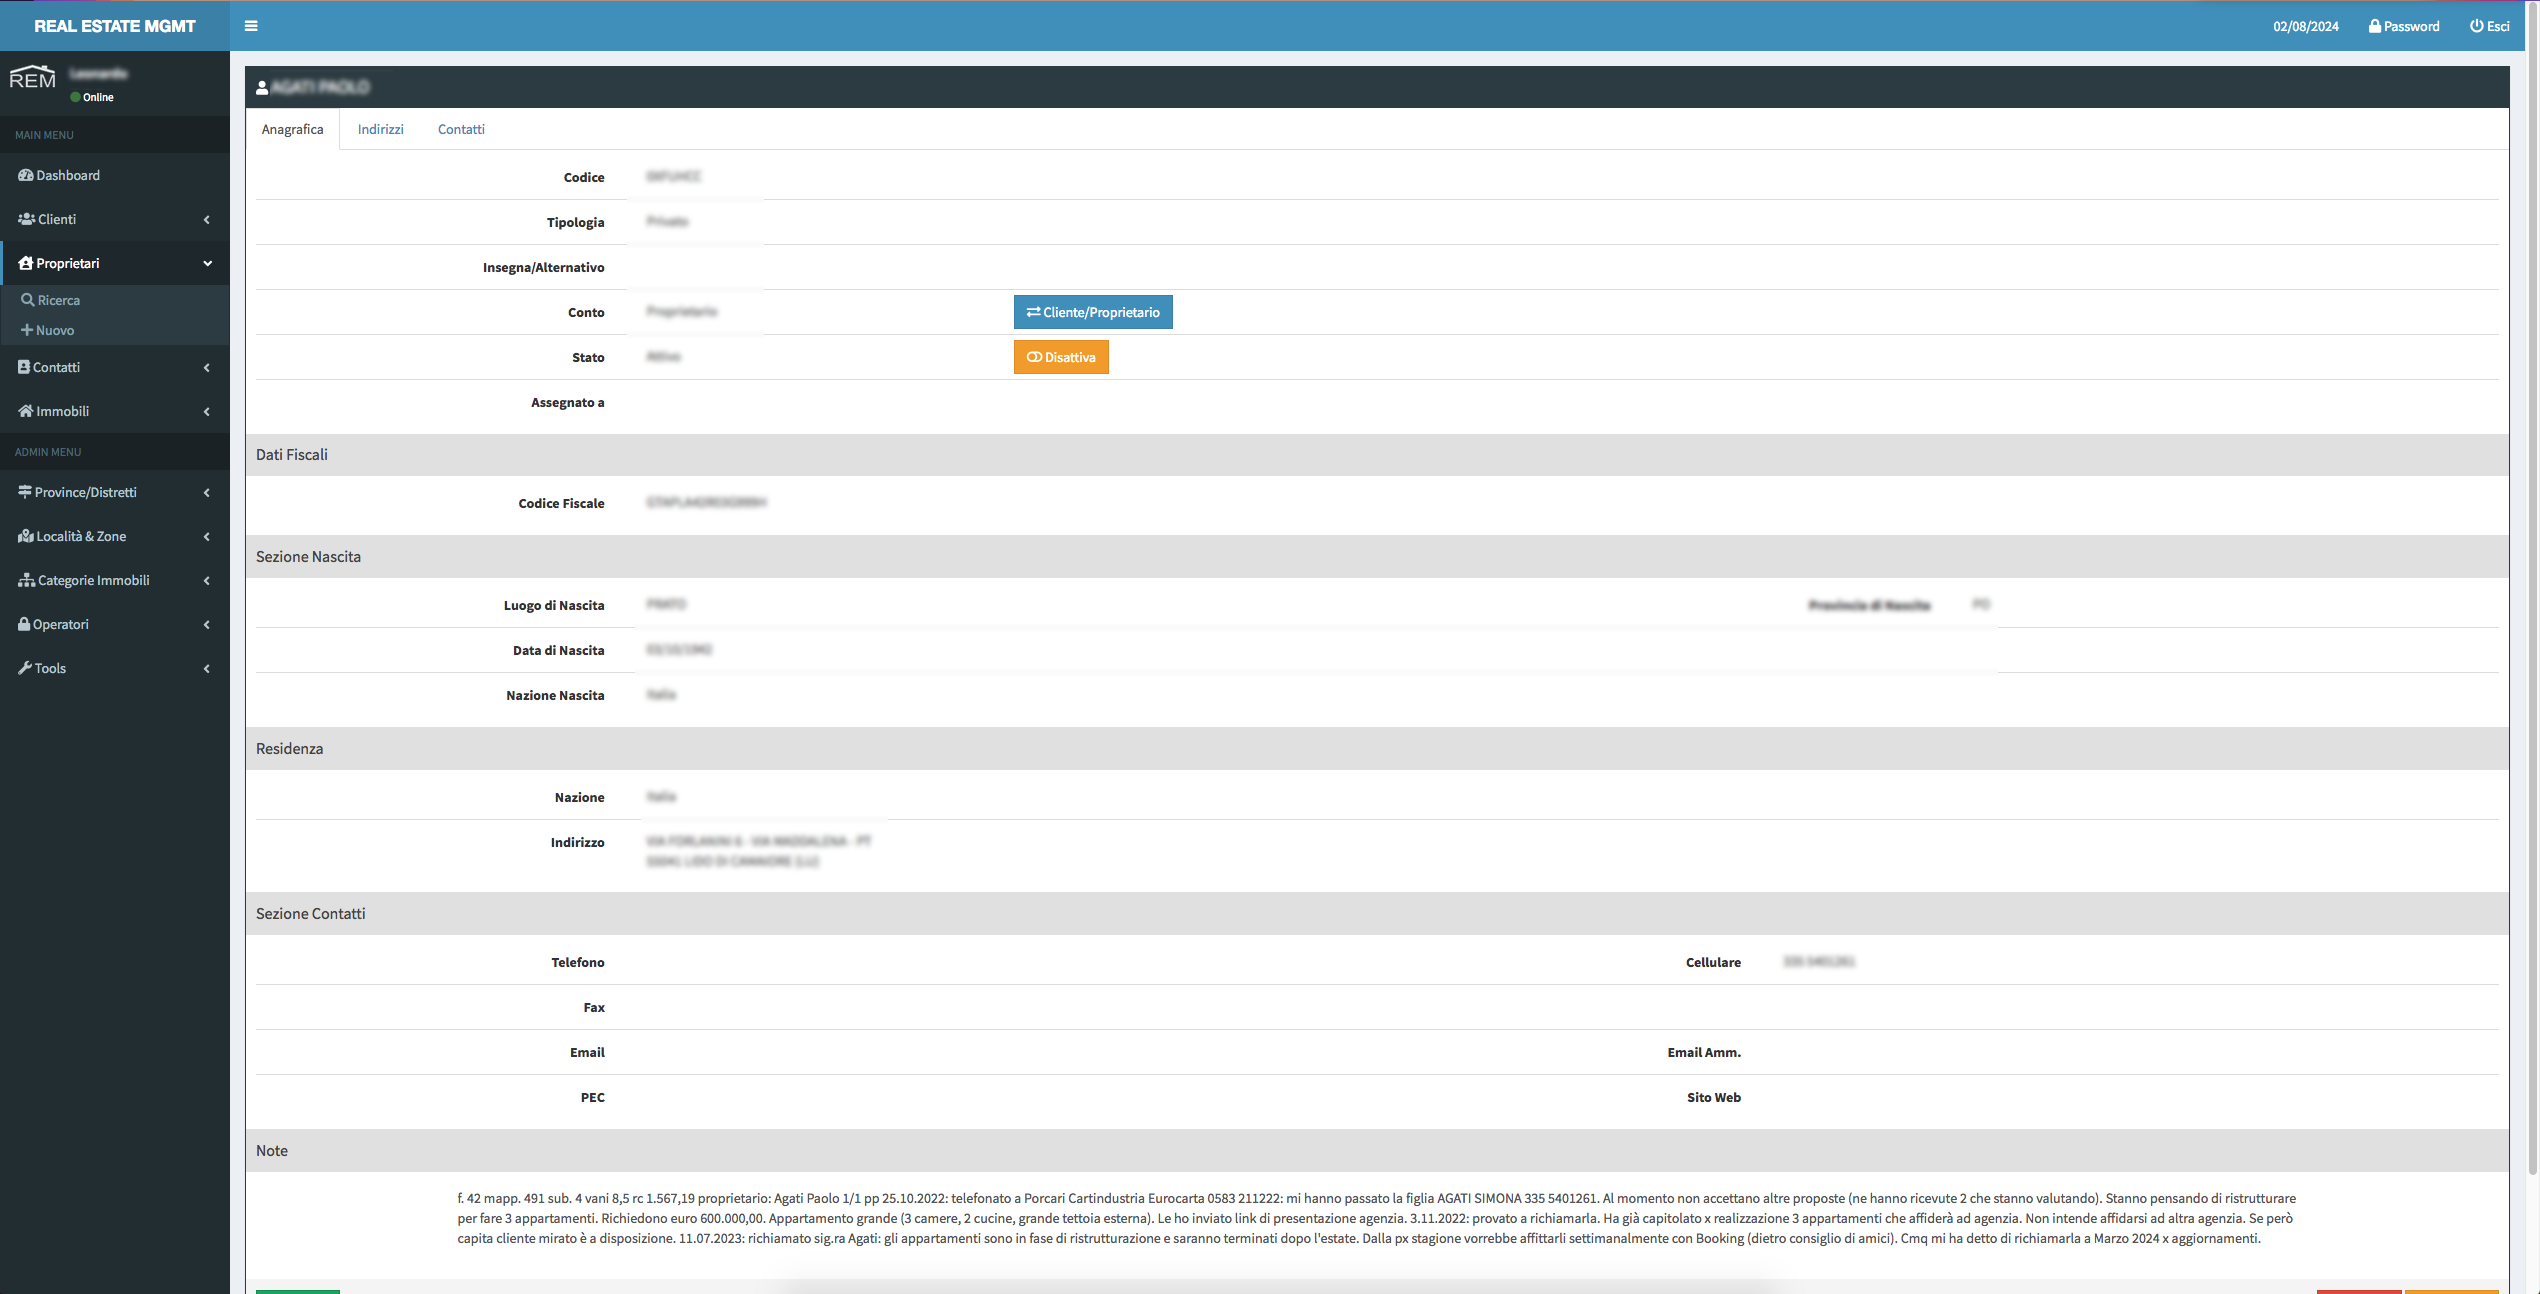
Task: Click the REM logo in sidebar
Action: pos(32,78)
